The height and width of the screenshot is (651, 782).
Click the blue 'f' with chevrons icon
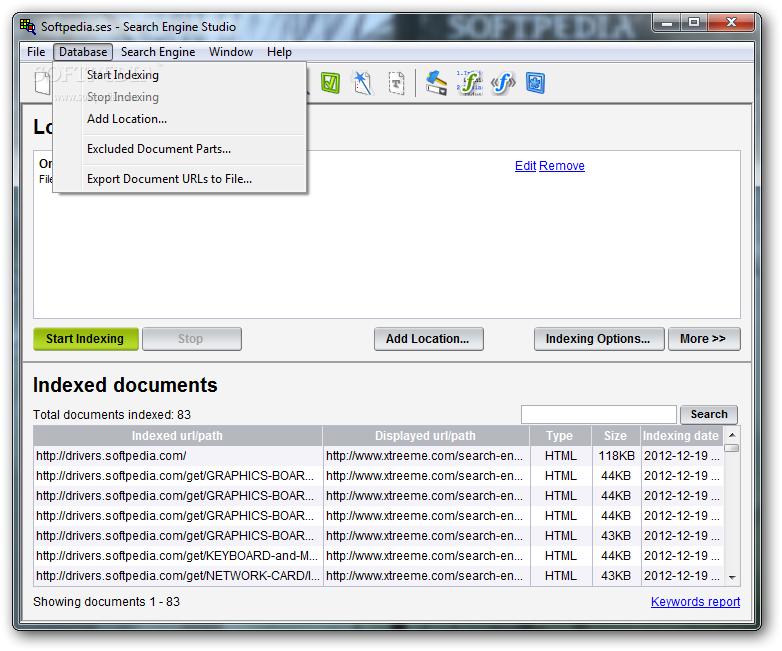click(x=503, y=83)
